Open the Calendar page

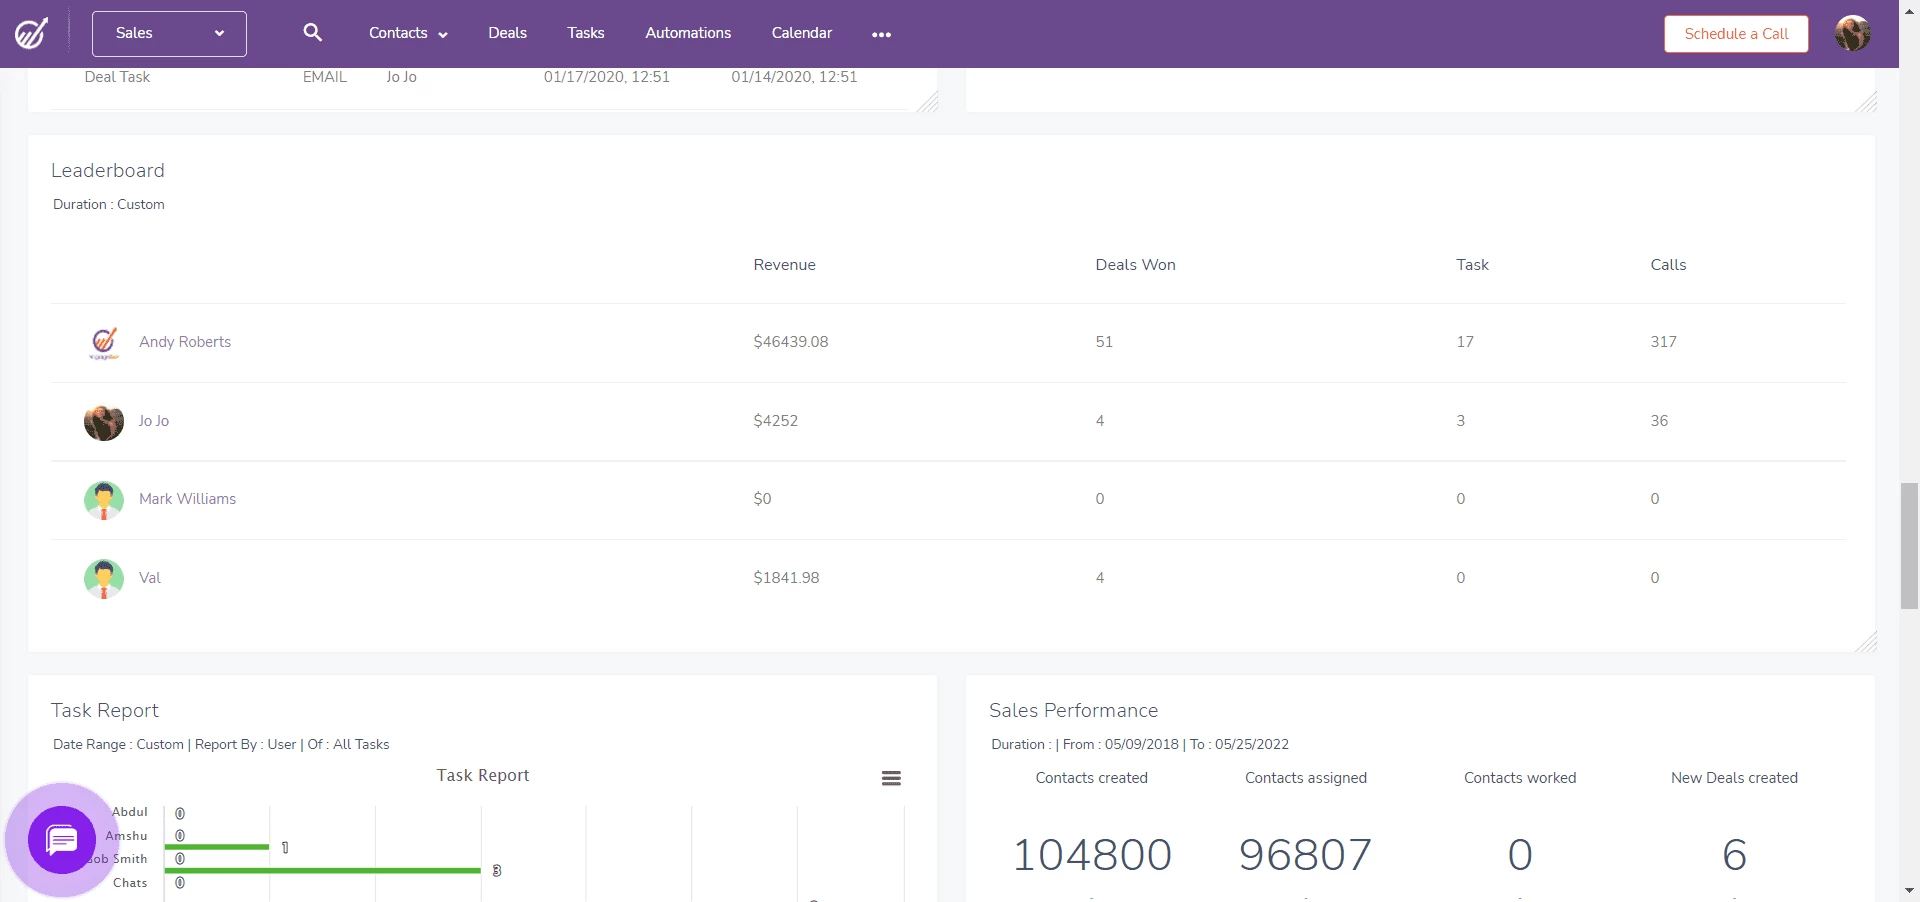coord(801,33)
